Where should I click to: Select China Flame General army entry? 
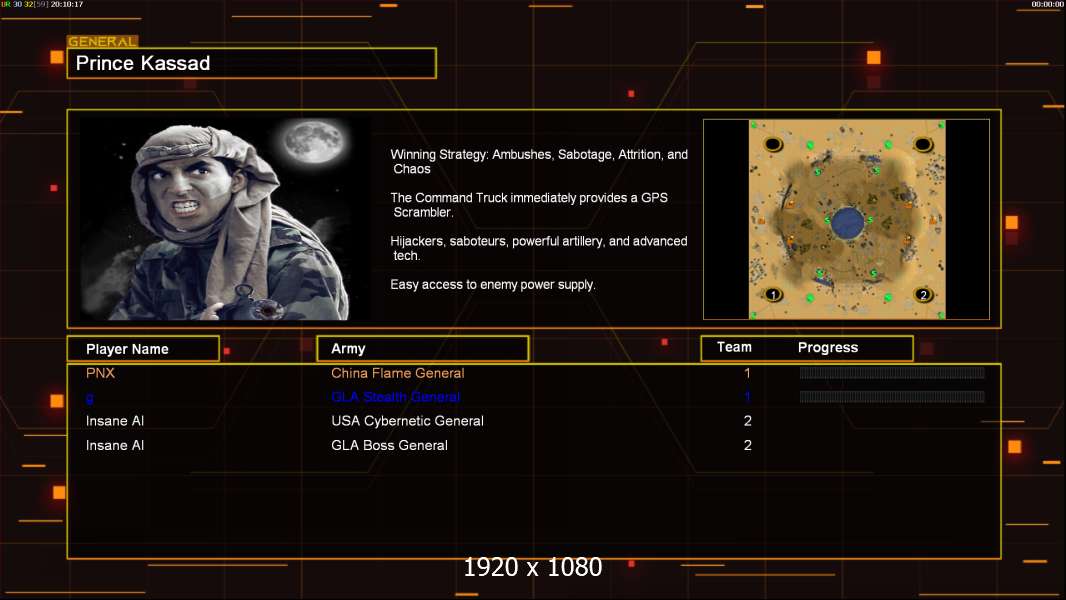tap(398, 373)
